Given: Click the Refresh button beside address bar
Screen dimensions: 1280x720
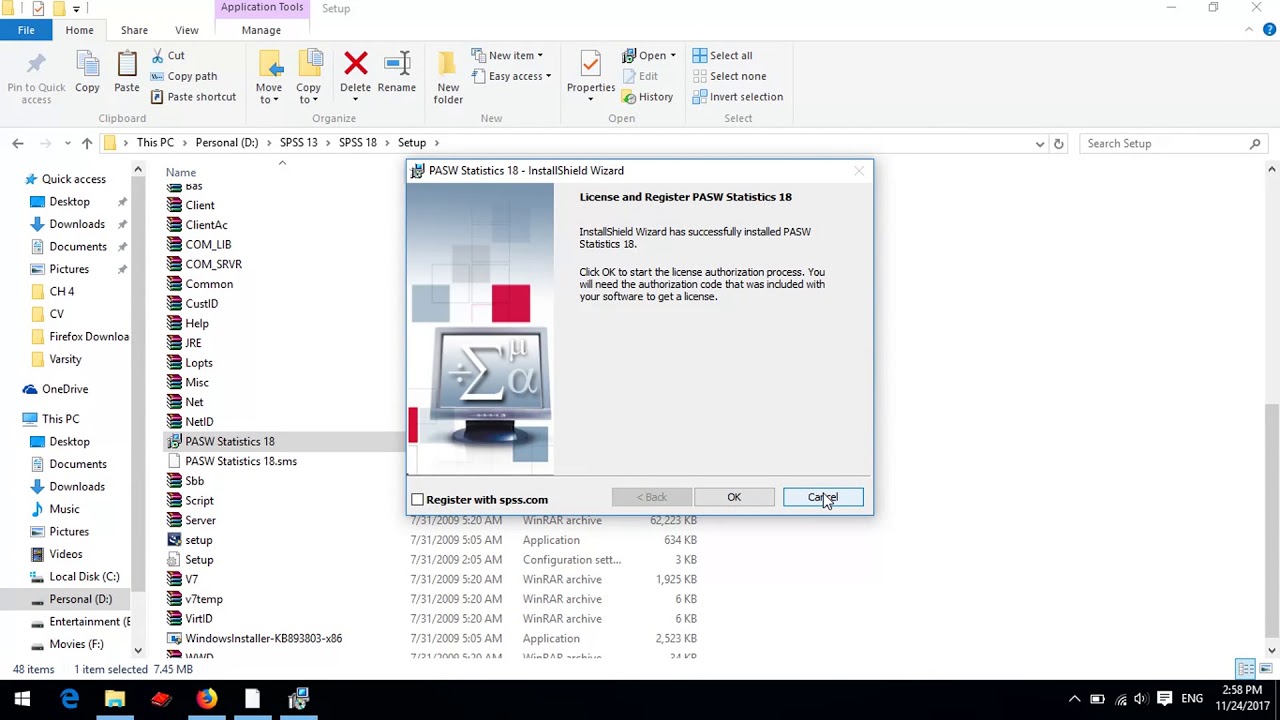Looking at the screenshot, I should click(1059, 143).
